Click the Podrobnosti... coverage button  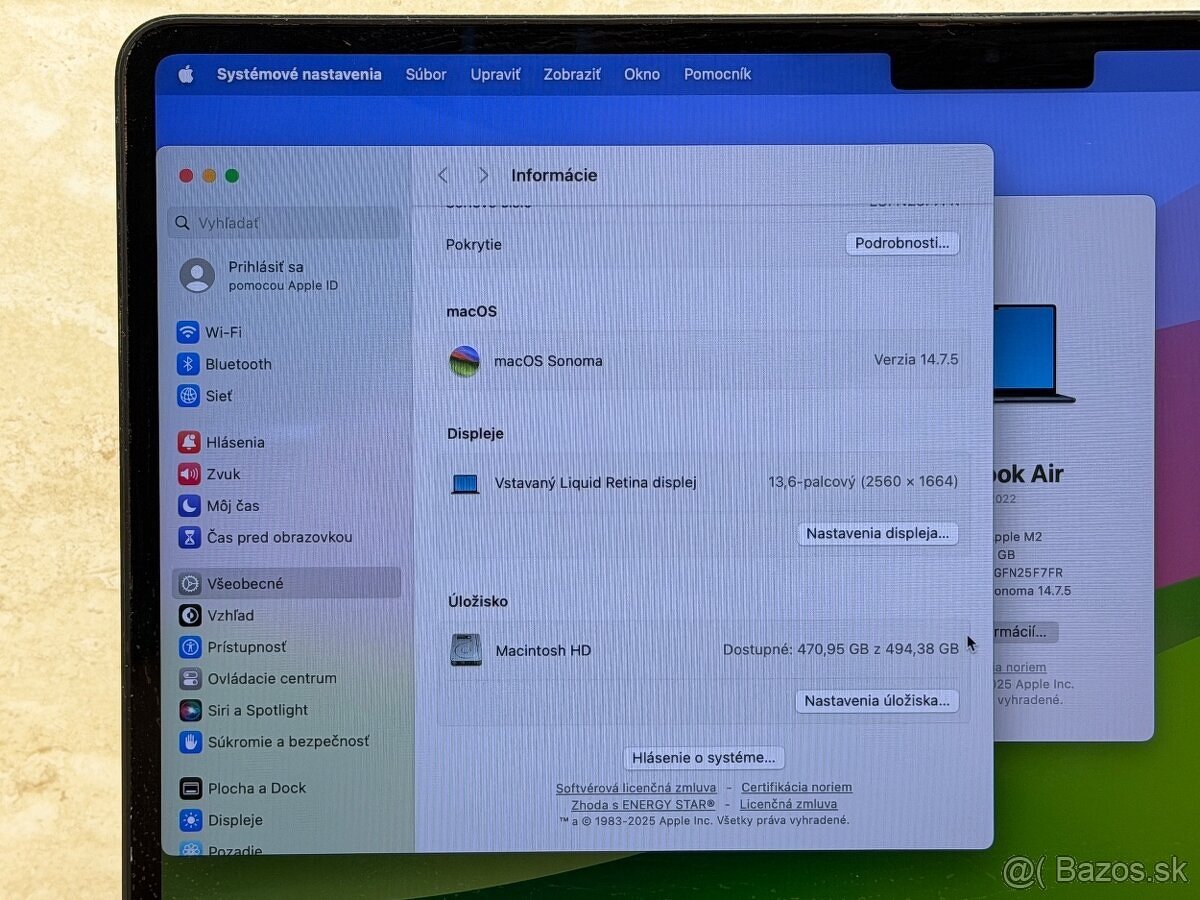(x=902, y=244)
